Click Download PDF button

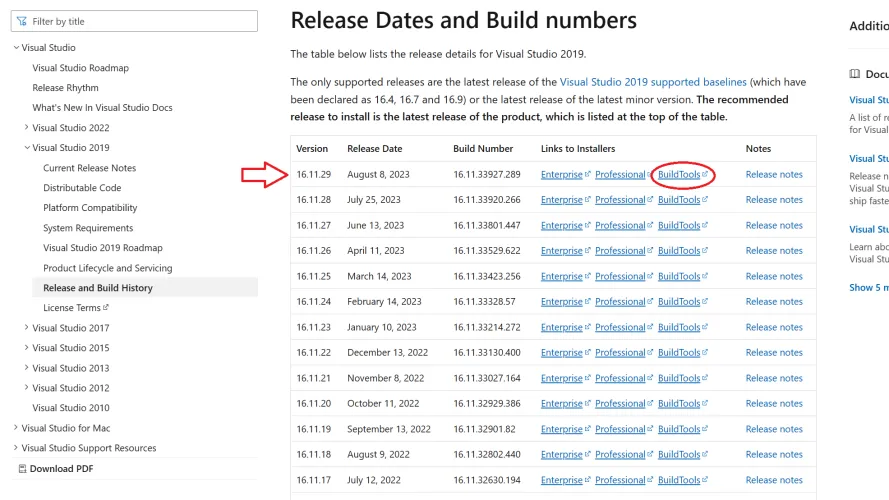[61, 468]
